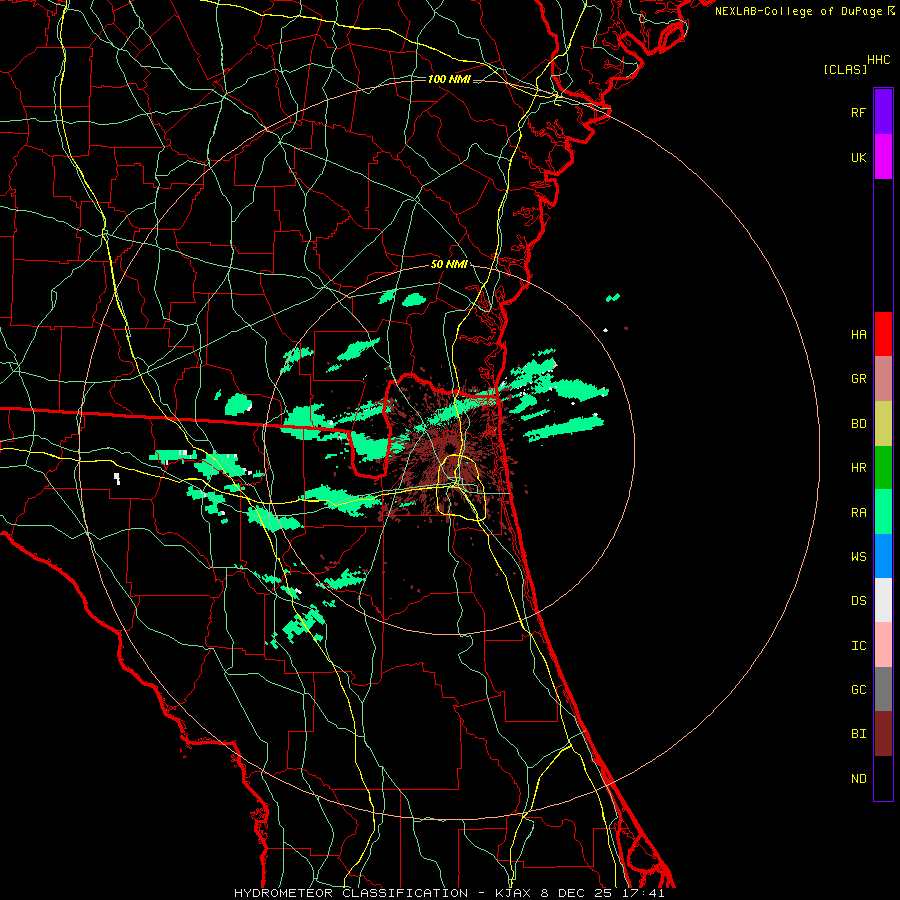Click the WS blue legend swatch
900x900 pixels.
(883, 556)
